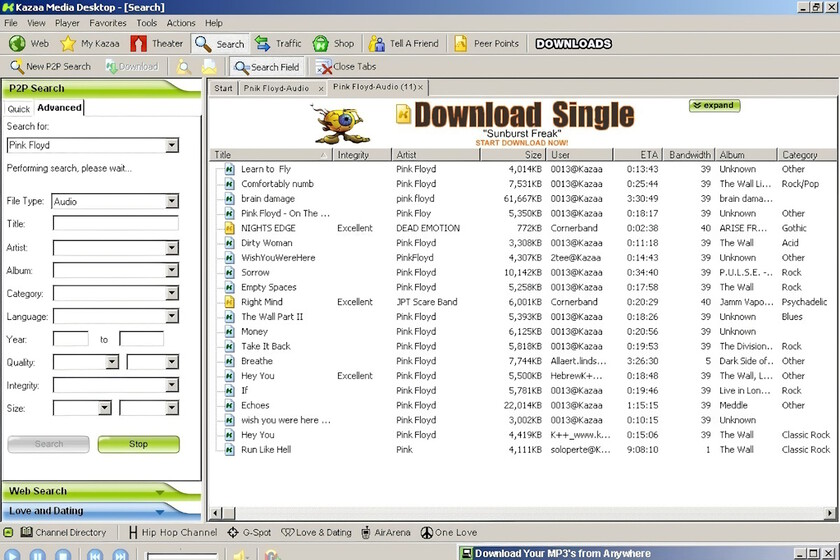
Task: Click the Peer Points icon
Action: 461,44
